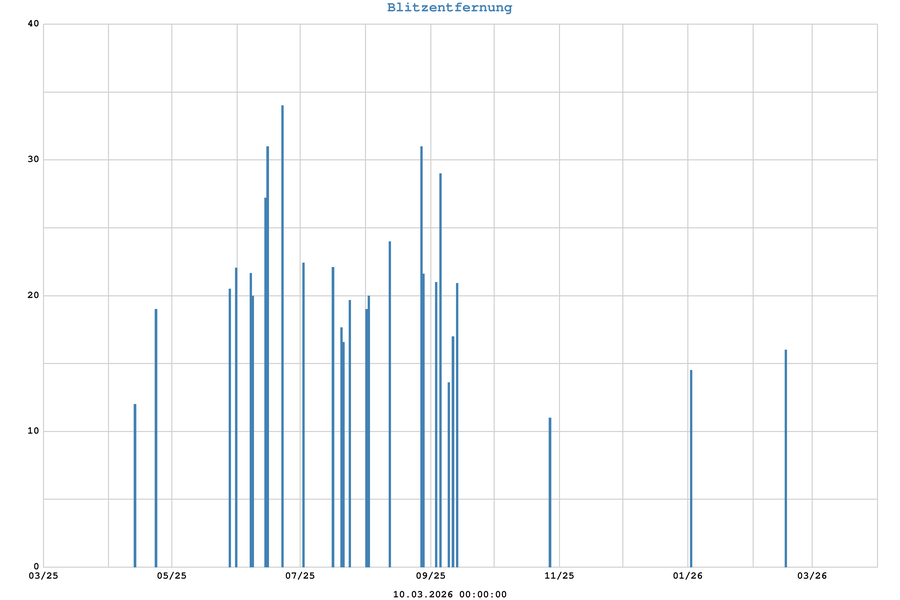Click the Blitzentfernung chart title
This screenshot has width=900, height=600.
click(x=450, y=8)
